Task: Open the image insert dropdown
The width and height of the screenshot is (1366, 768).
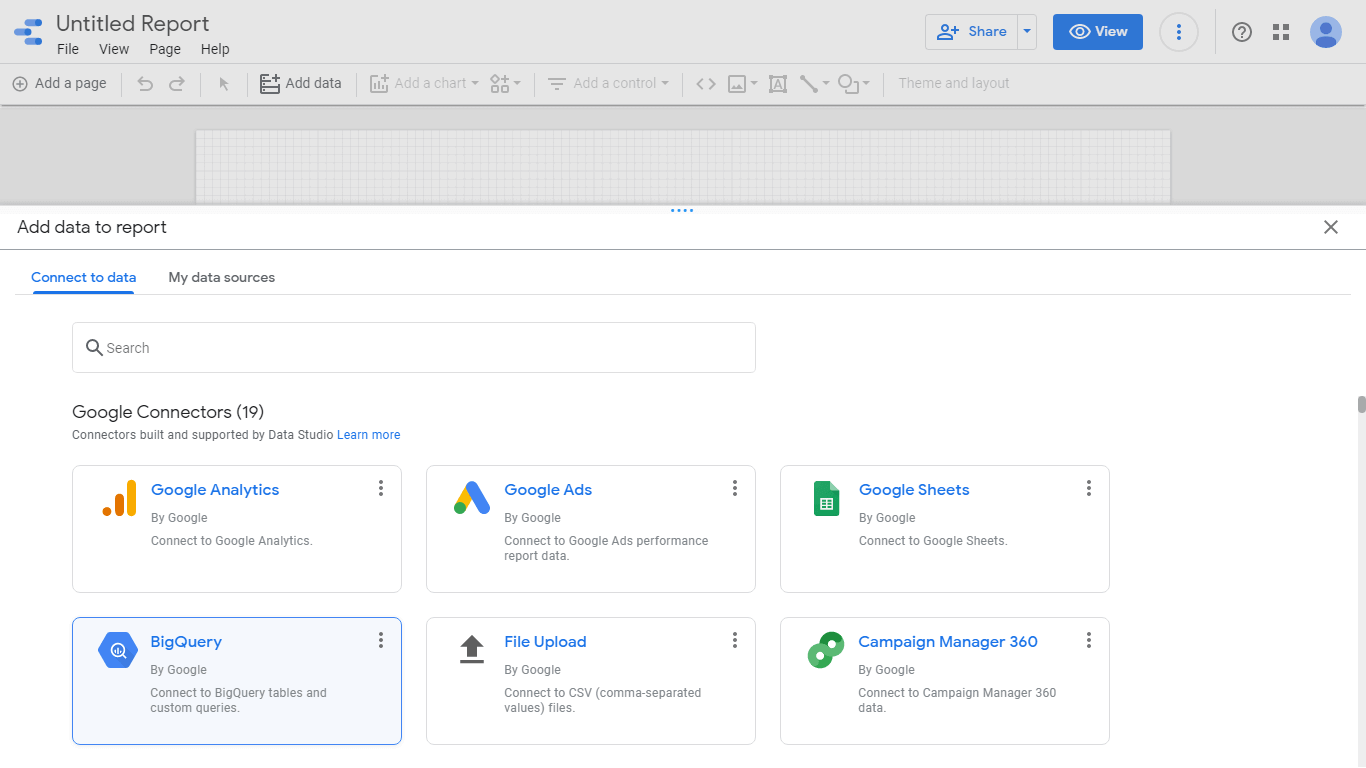Action: 742,84
